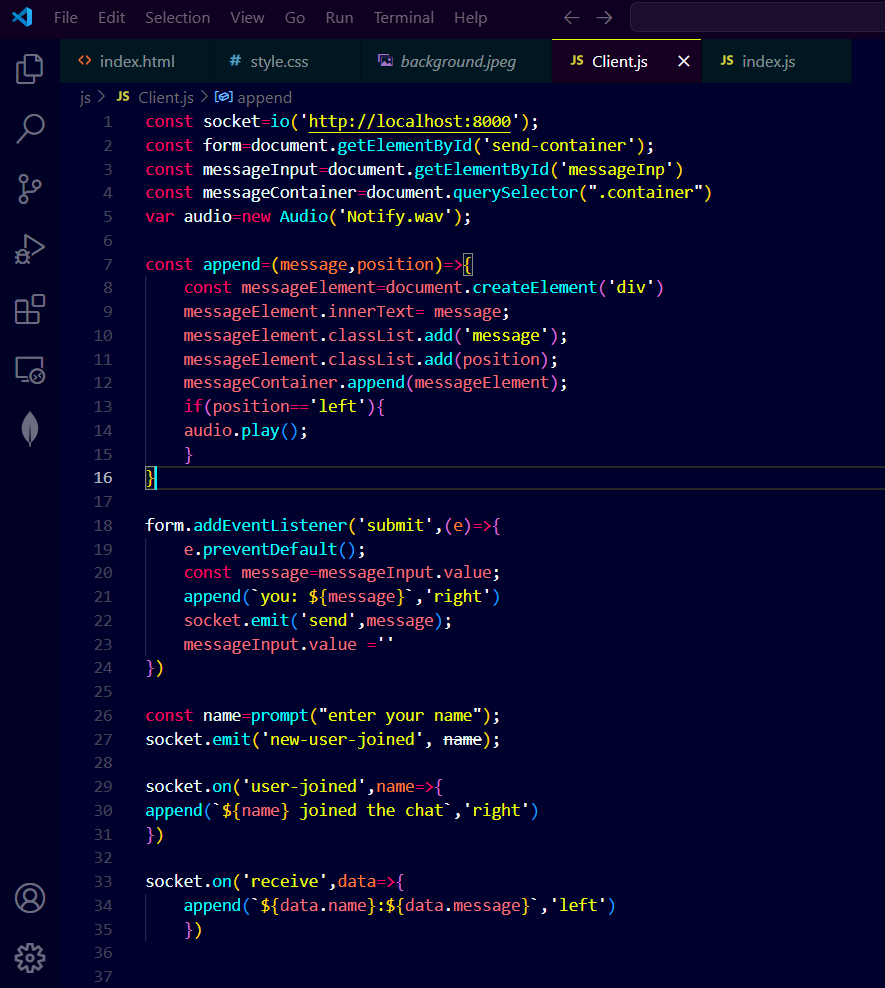Open the Explorer view in activity bar
The width and height of the screenshot is (885, 988).
coord(29,69)
